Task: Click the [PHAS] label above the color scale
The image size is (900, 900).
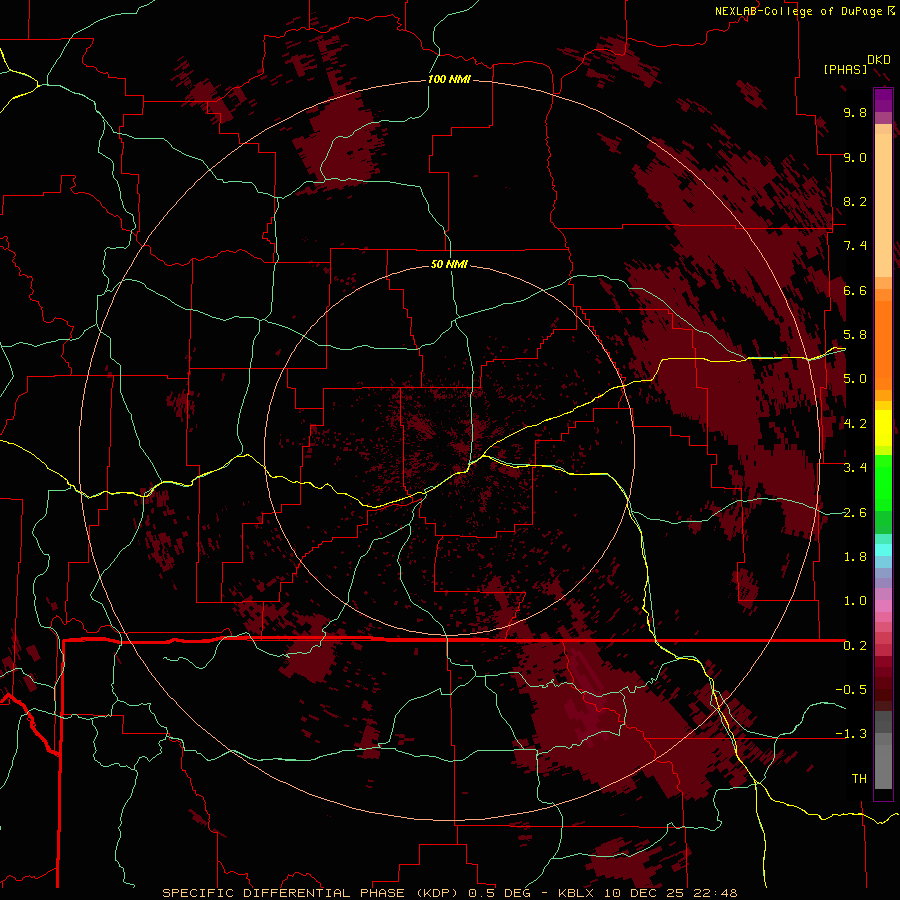Action: (x=845, y=70)
